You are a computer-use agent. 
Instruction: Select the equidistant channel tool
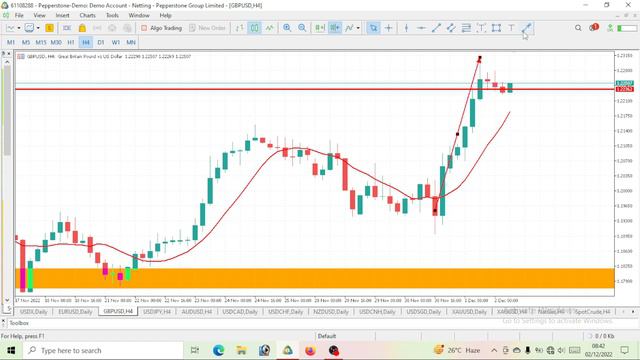click(451, 28)
